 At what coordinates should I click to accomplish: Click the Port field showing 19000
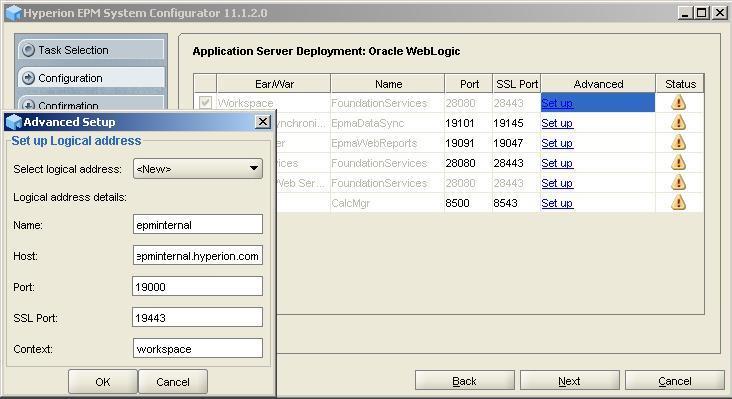[198, 287]
